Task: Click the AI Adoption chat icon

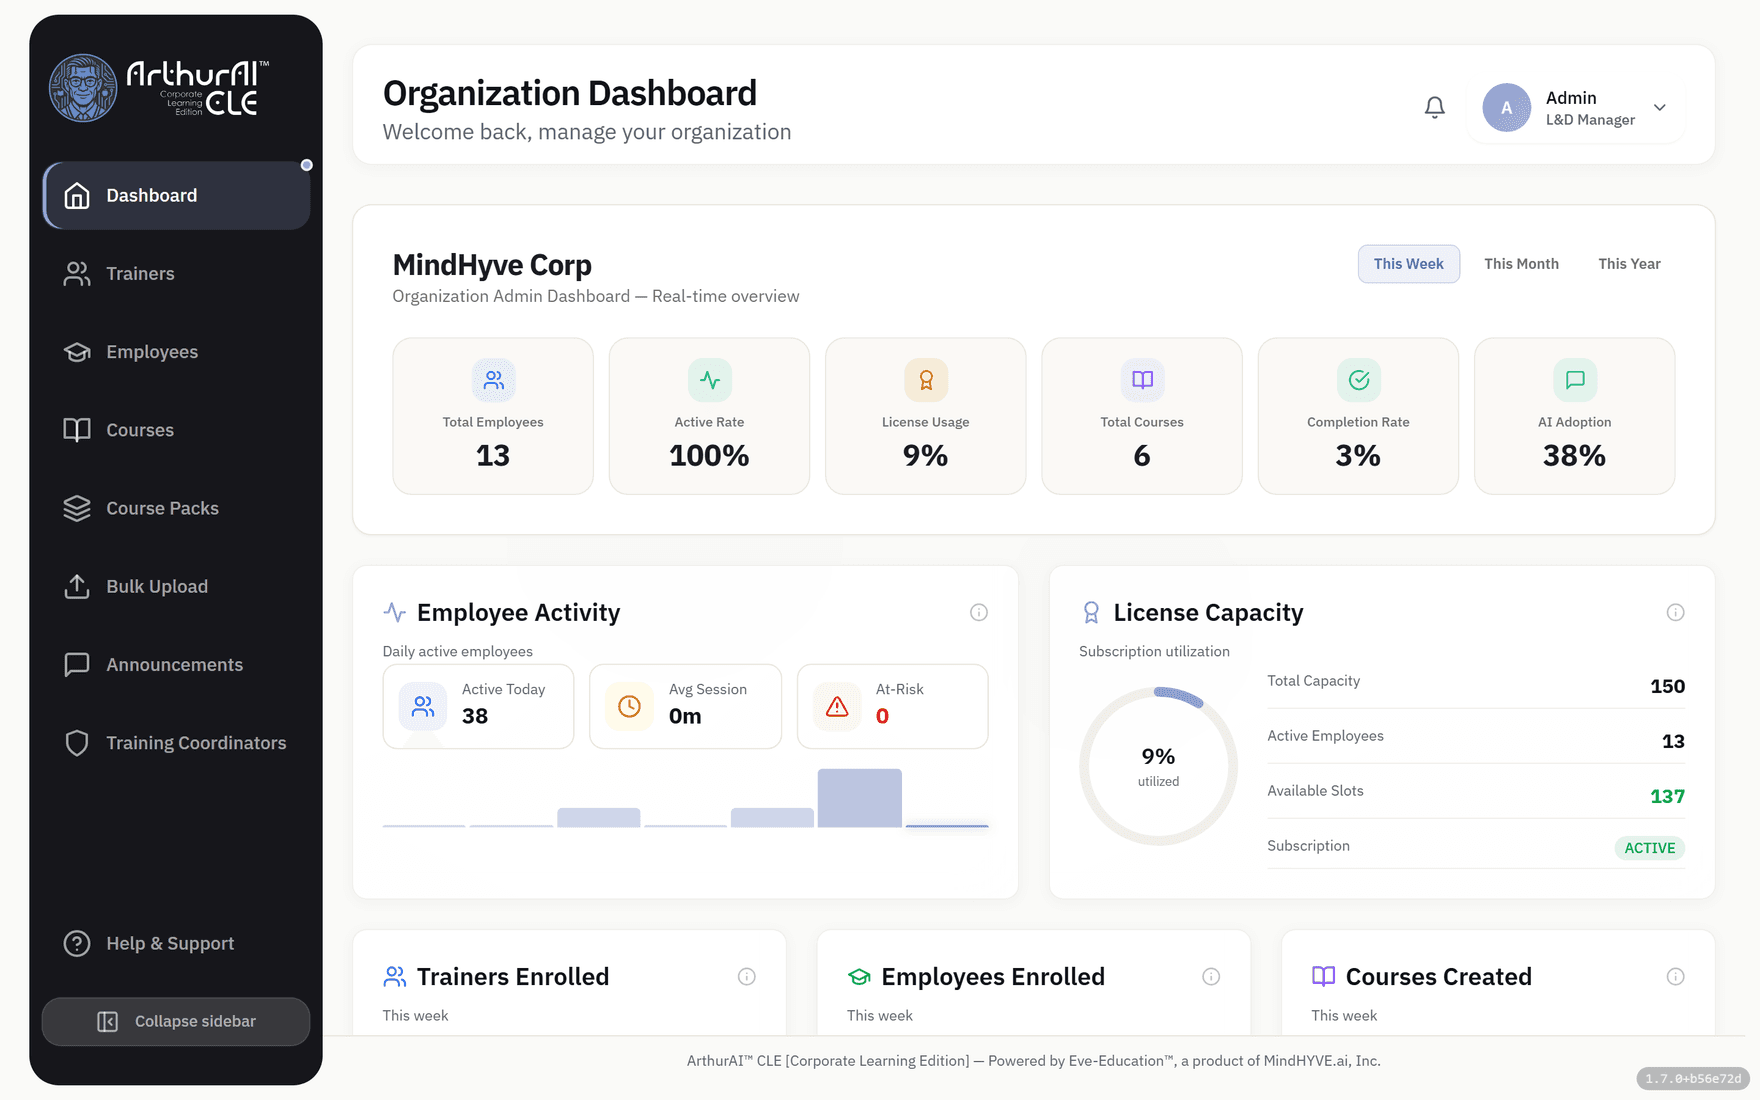Action: 1575,380
